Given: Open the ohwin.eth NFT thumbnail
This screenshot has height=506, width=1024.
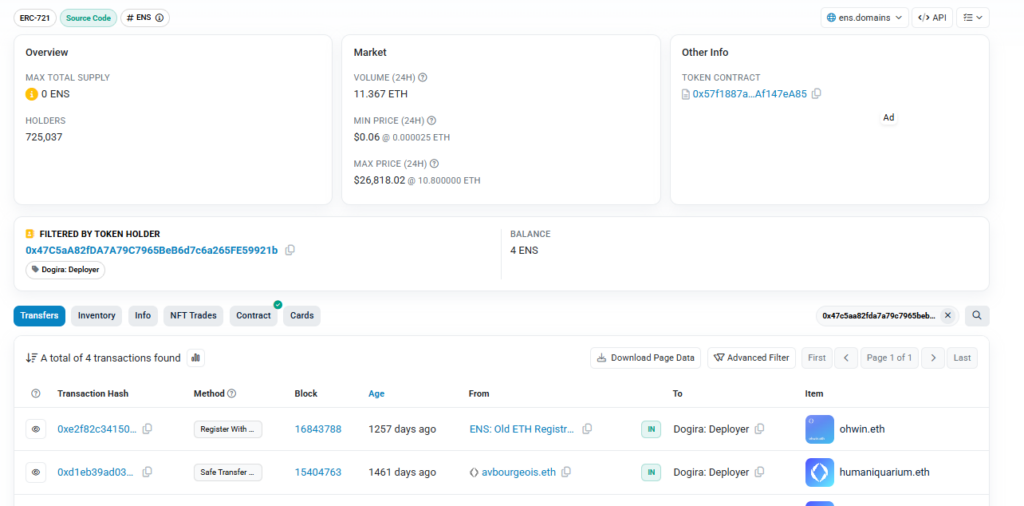Looking at the screenshot, I should (820, 429).
